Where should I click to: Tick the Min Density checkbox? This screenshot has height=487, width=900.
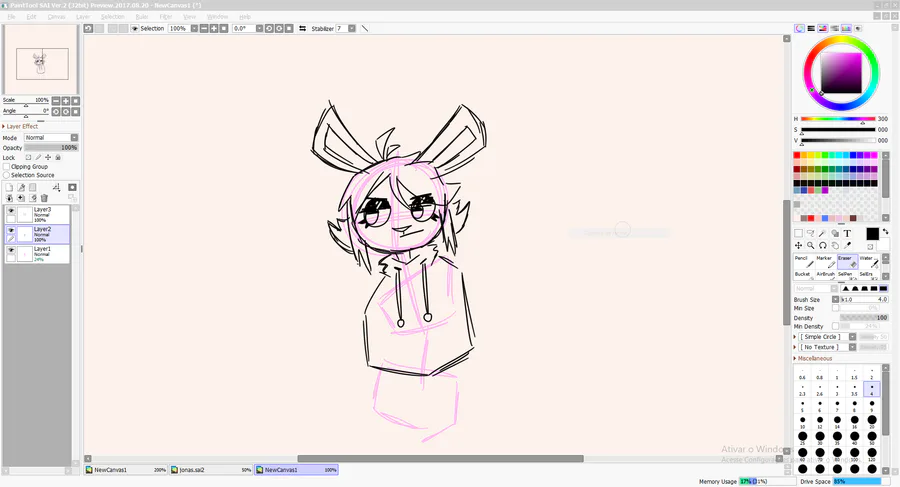[x=836, y=326]
